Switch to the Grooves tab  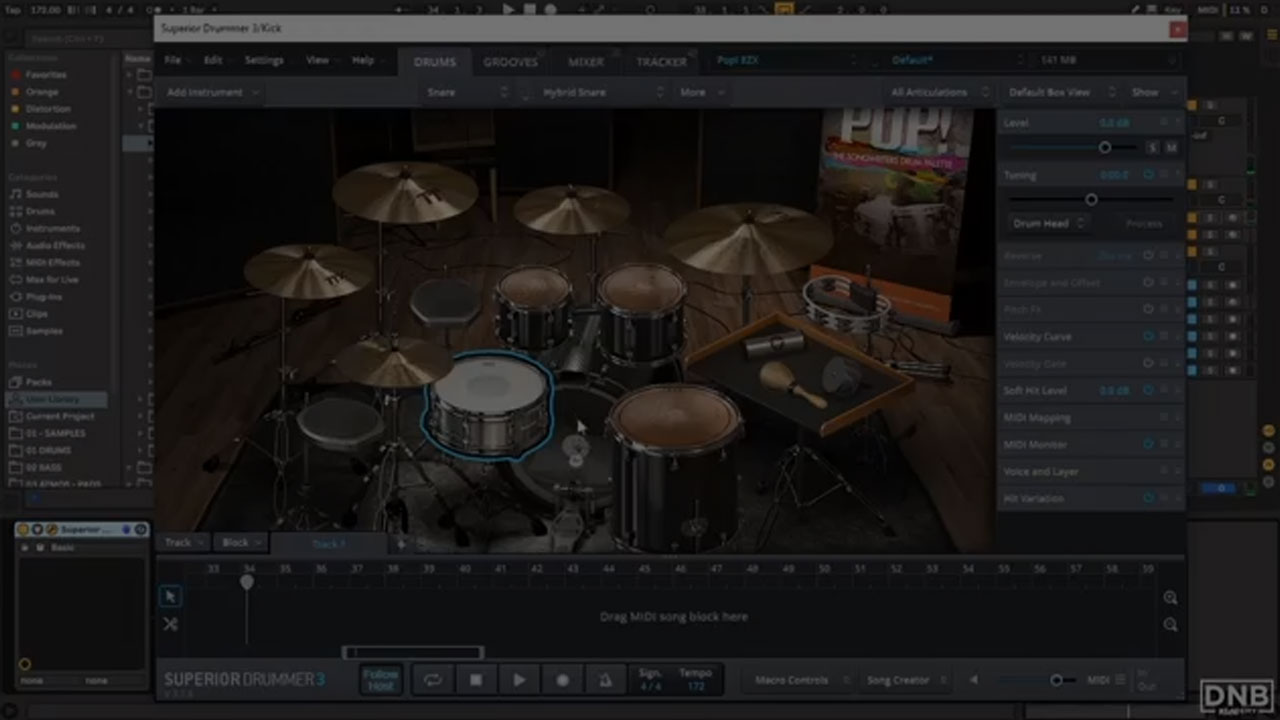point(510,61)
